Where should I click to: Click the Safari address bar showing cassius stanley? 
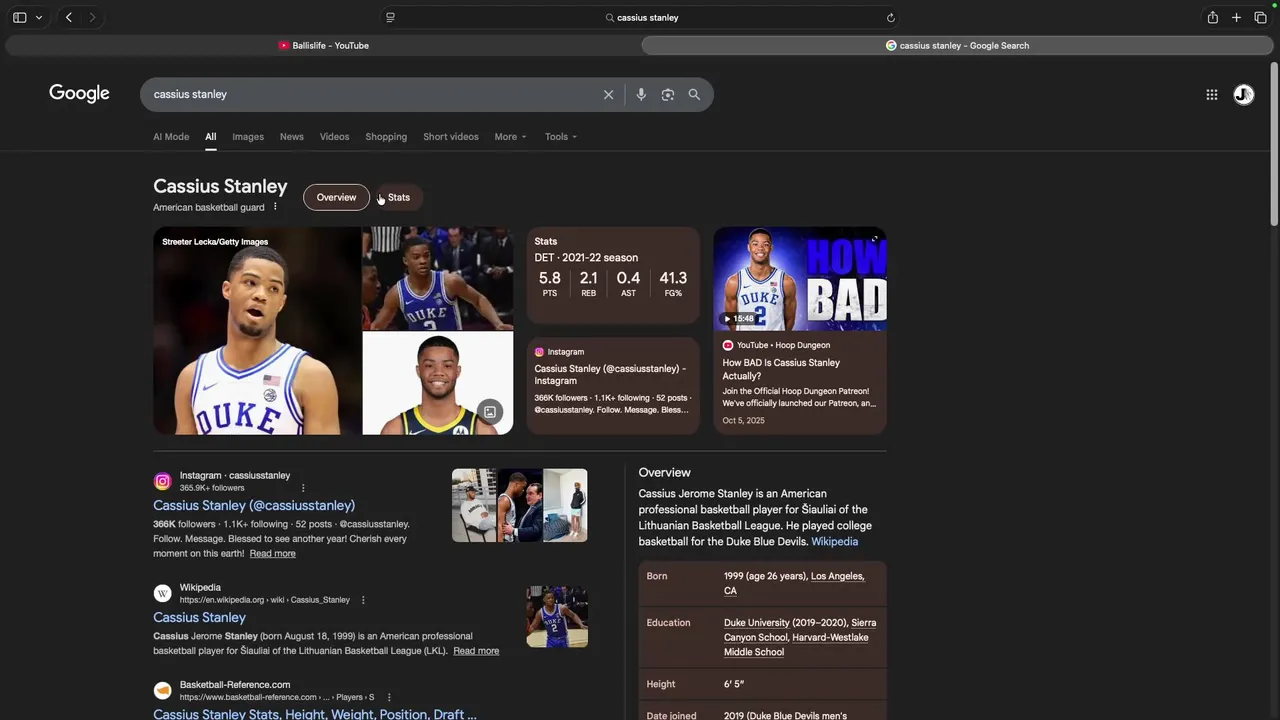pyautogui.click(x=640, y=17)
